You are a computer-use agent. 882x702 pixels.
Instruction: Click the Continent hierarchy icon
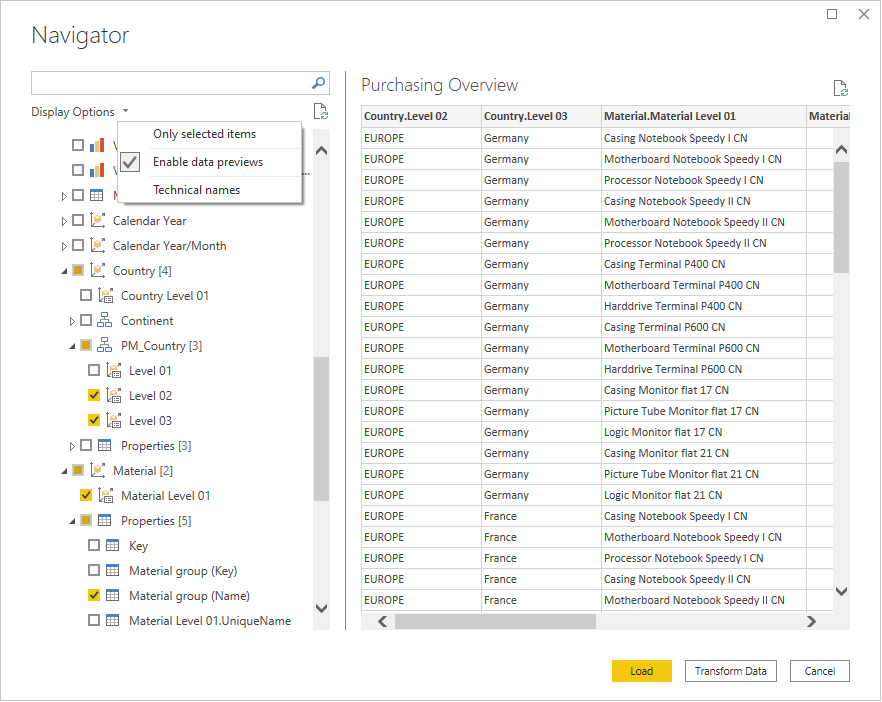105,321
